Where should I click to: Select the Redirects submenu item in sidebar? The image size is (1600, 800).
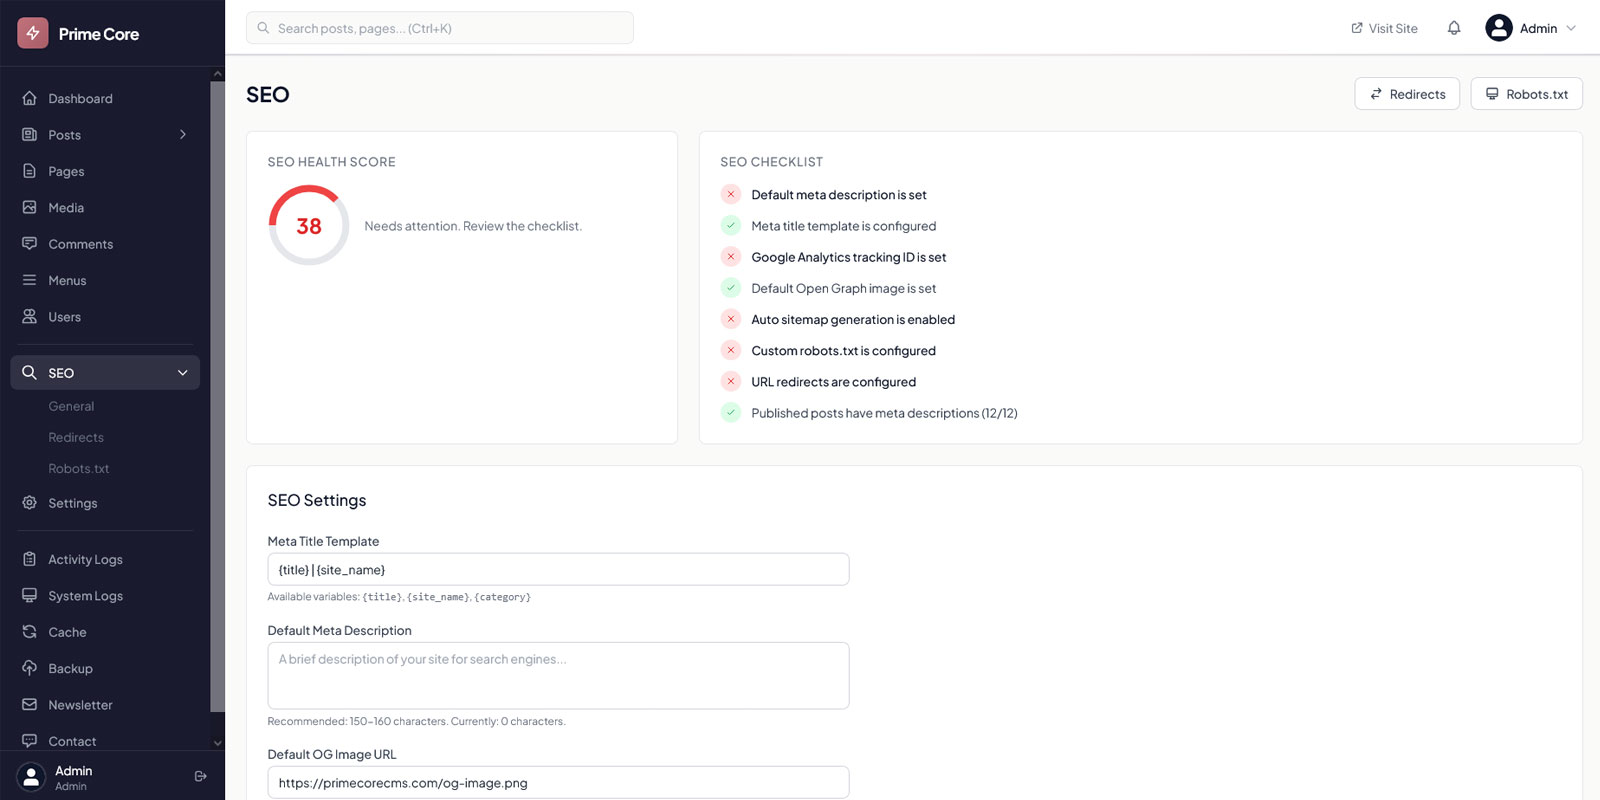pos(76,437)
